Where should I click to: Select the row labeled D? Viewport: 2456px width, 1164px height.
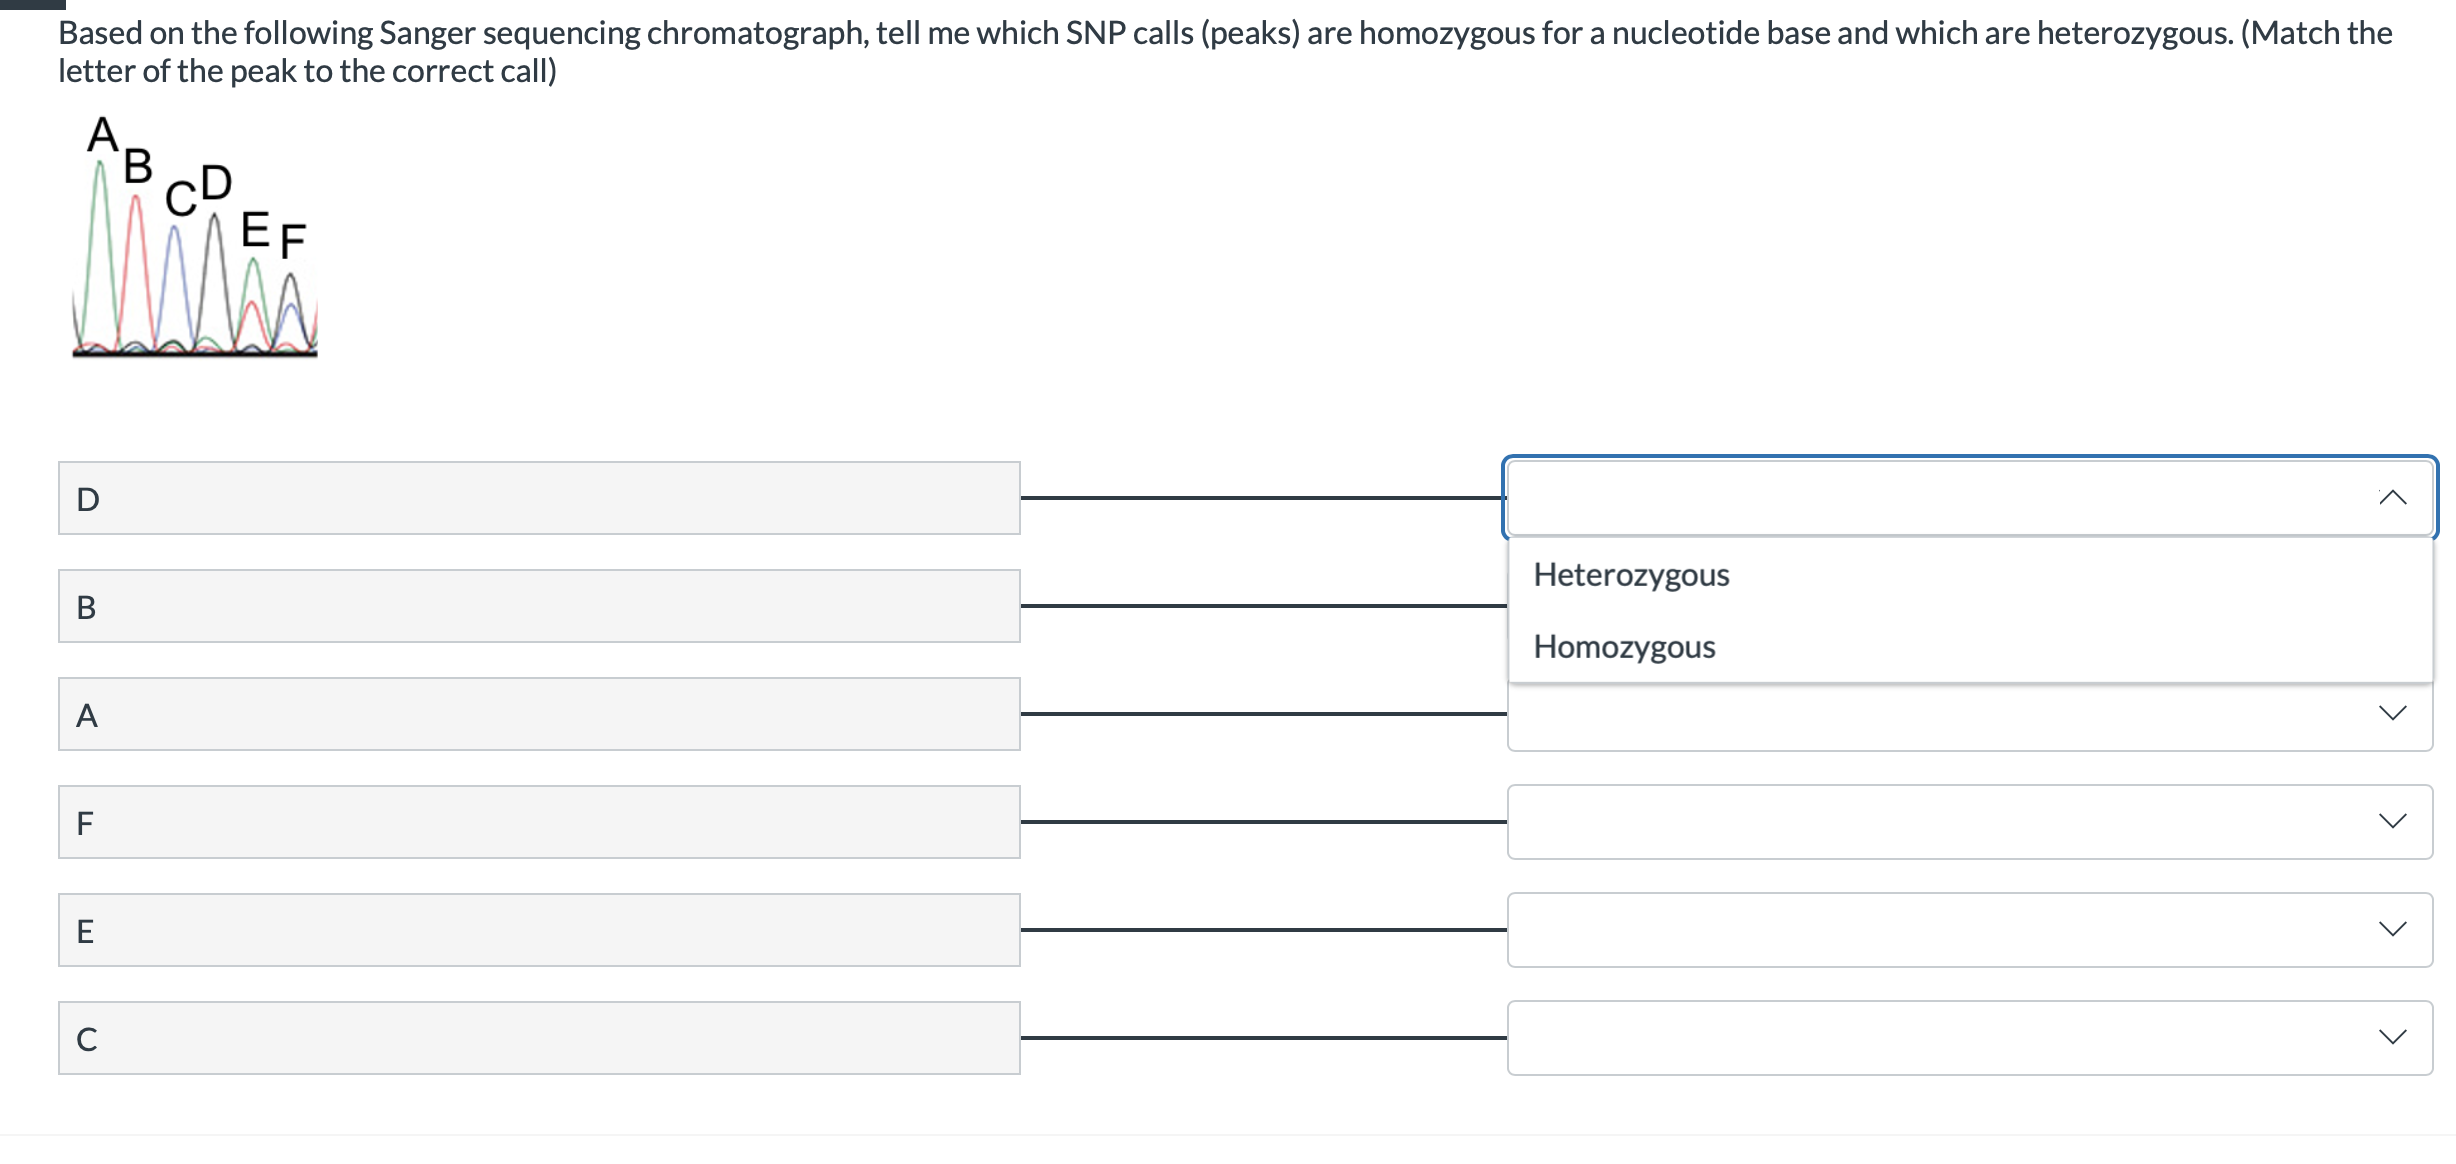[x=538, y=497]
